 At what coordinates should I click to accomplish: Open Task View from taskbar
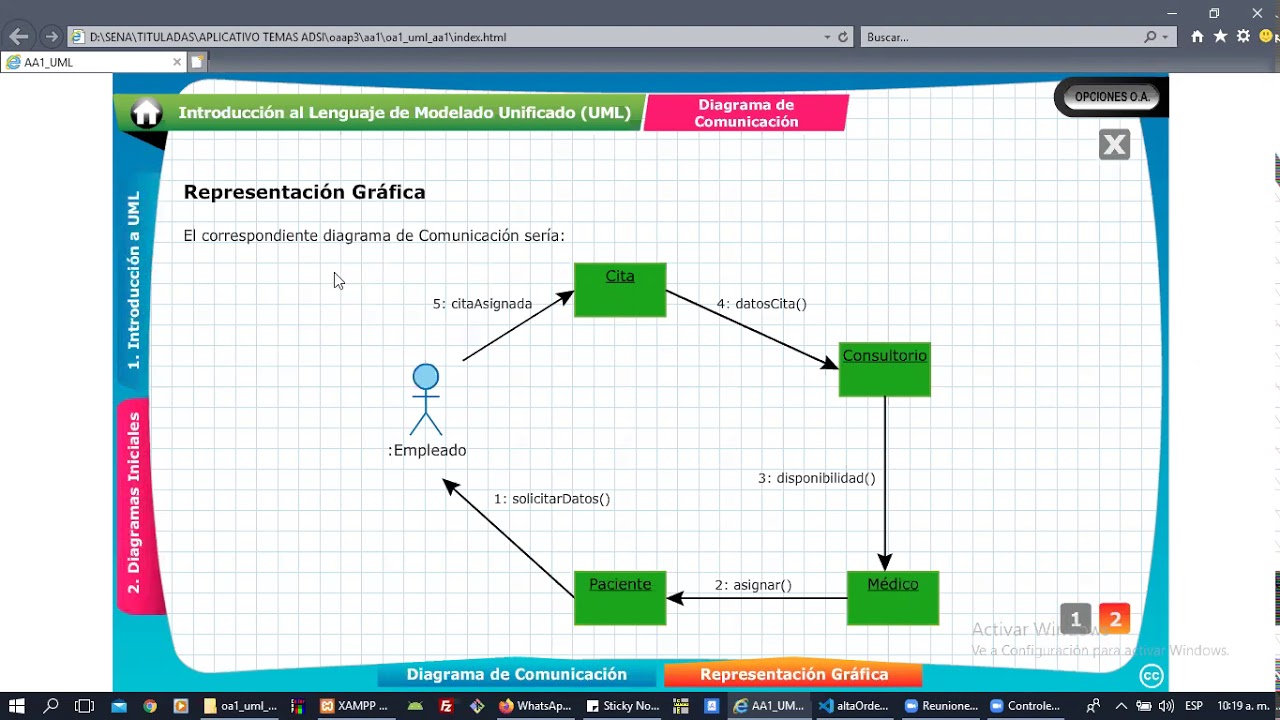pyautogui.click(x=85, y=706)
